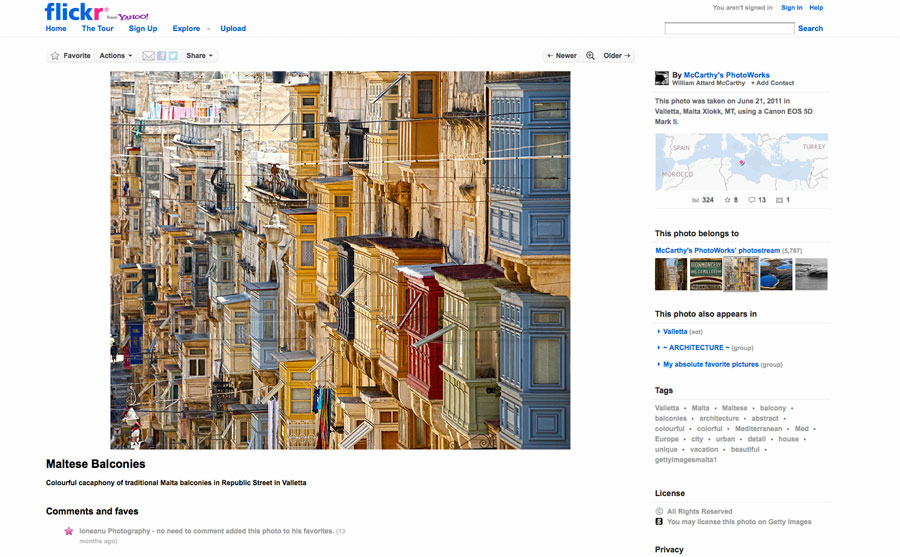
Task: Go to the Newer photo
Action: [x=562, y=56]
